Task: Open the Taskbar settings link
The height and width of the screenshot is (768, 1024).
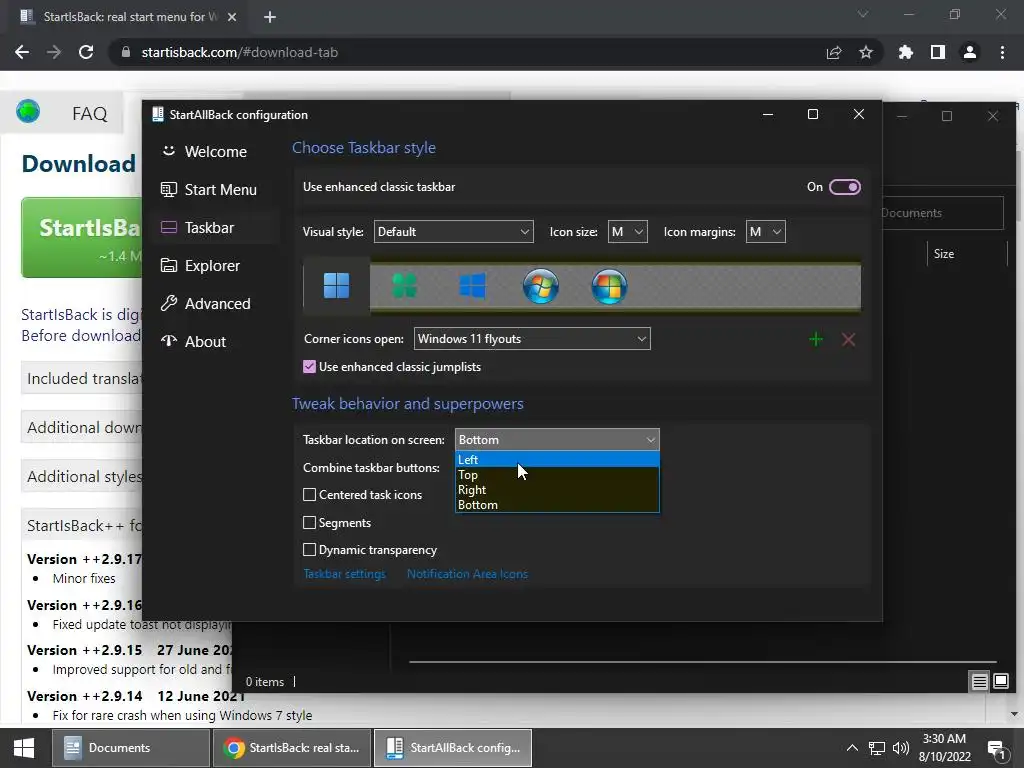Action: 344,574
